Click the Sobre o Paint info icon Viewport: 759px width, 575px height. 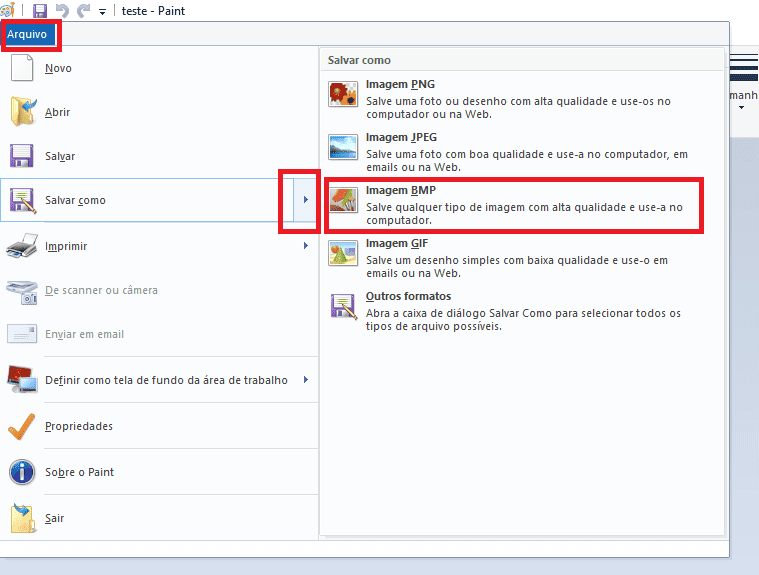(x=22, y=472)
